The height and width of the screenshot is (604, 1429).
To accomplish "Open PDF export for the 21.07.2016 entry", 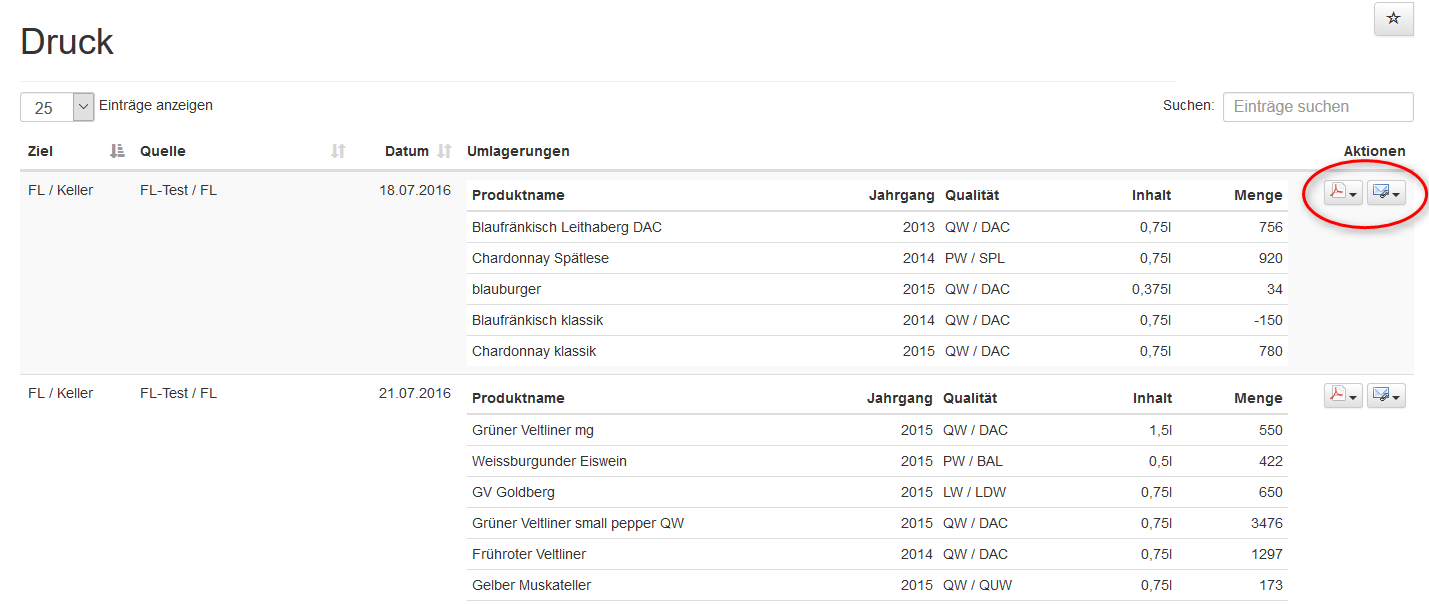I will point(1342,396).
